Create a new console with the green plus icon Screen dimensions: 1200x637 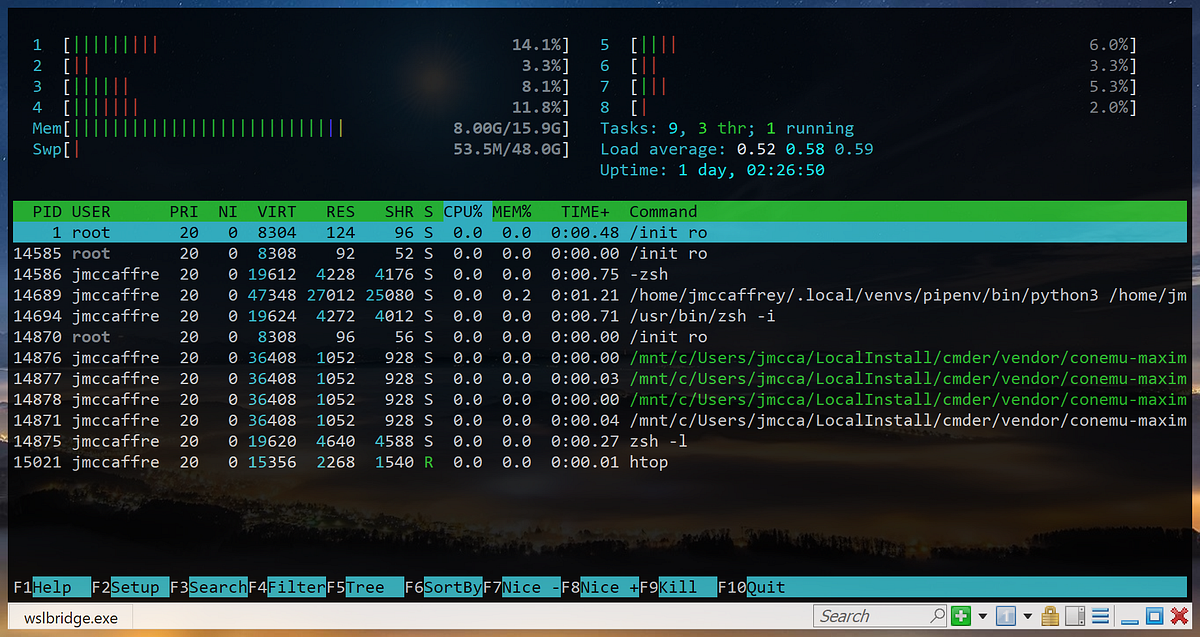coord(961,616)
